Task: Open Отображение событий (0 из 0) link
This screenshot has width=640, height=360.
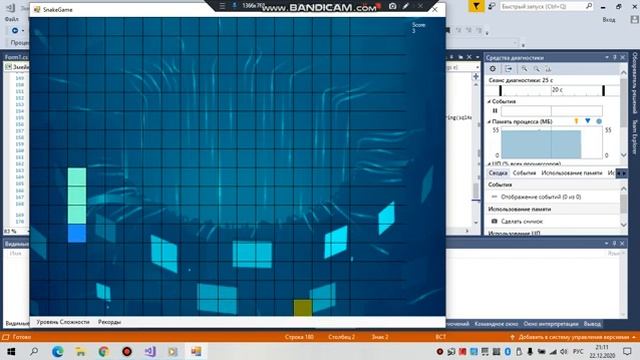Action: tap(541, 197)
